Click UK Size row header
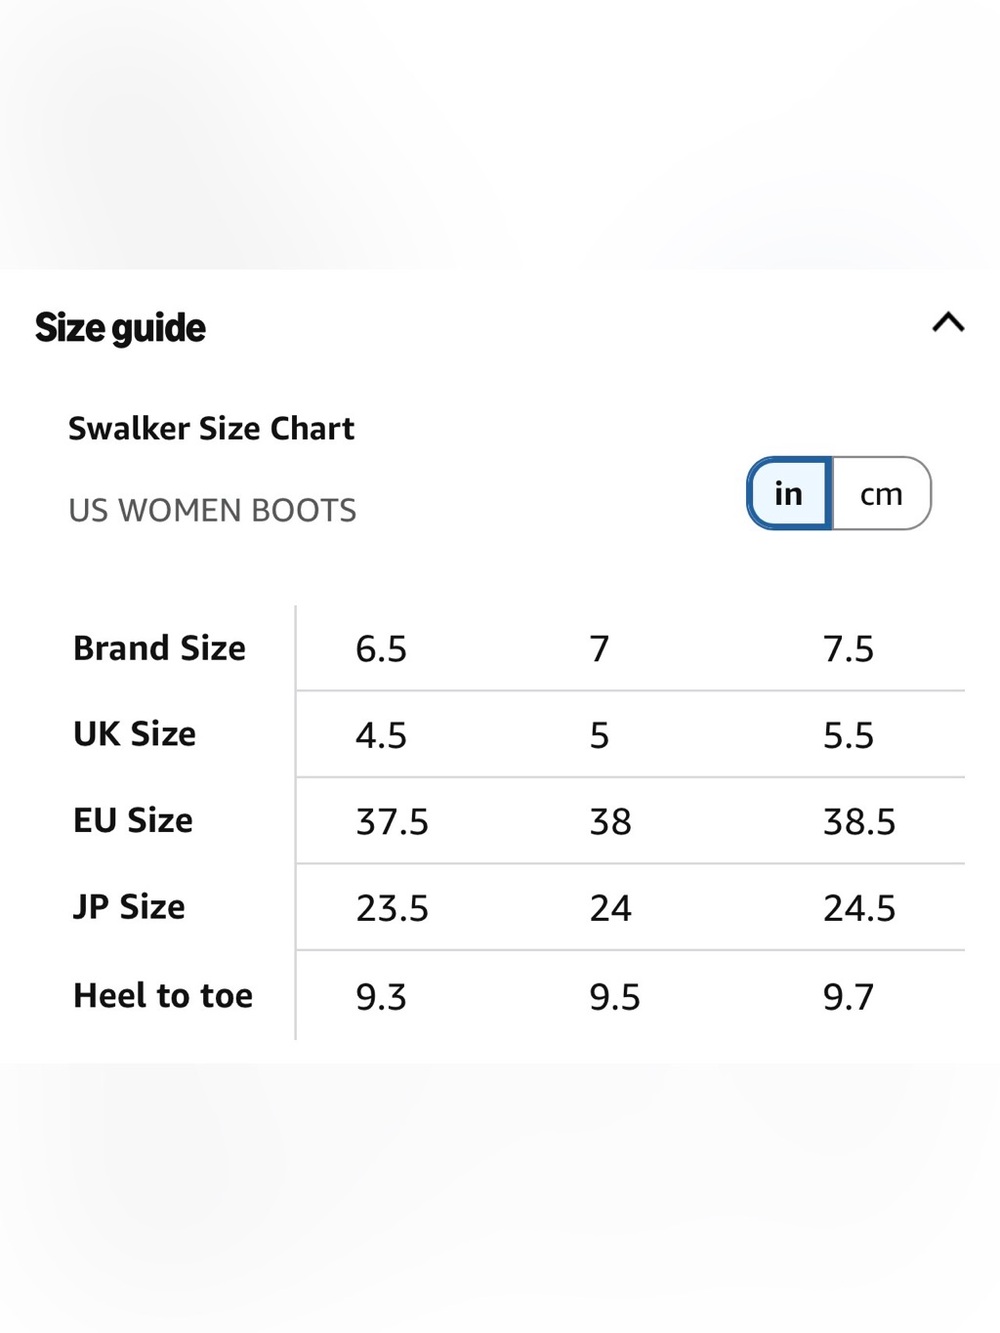The height and width of the screenshot is (1333, 1000). tap(134, 734)
